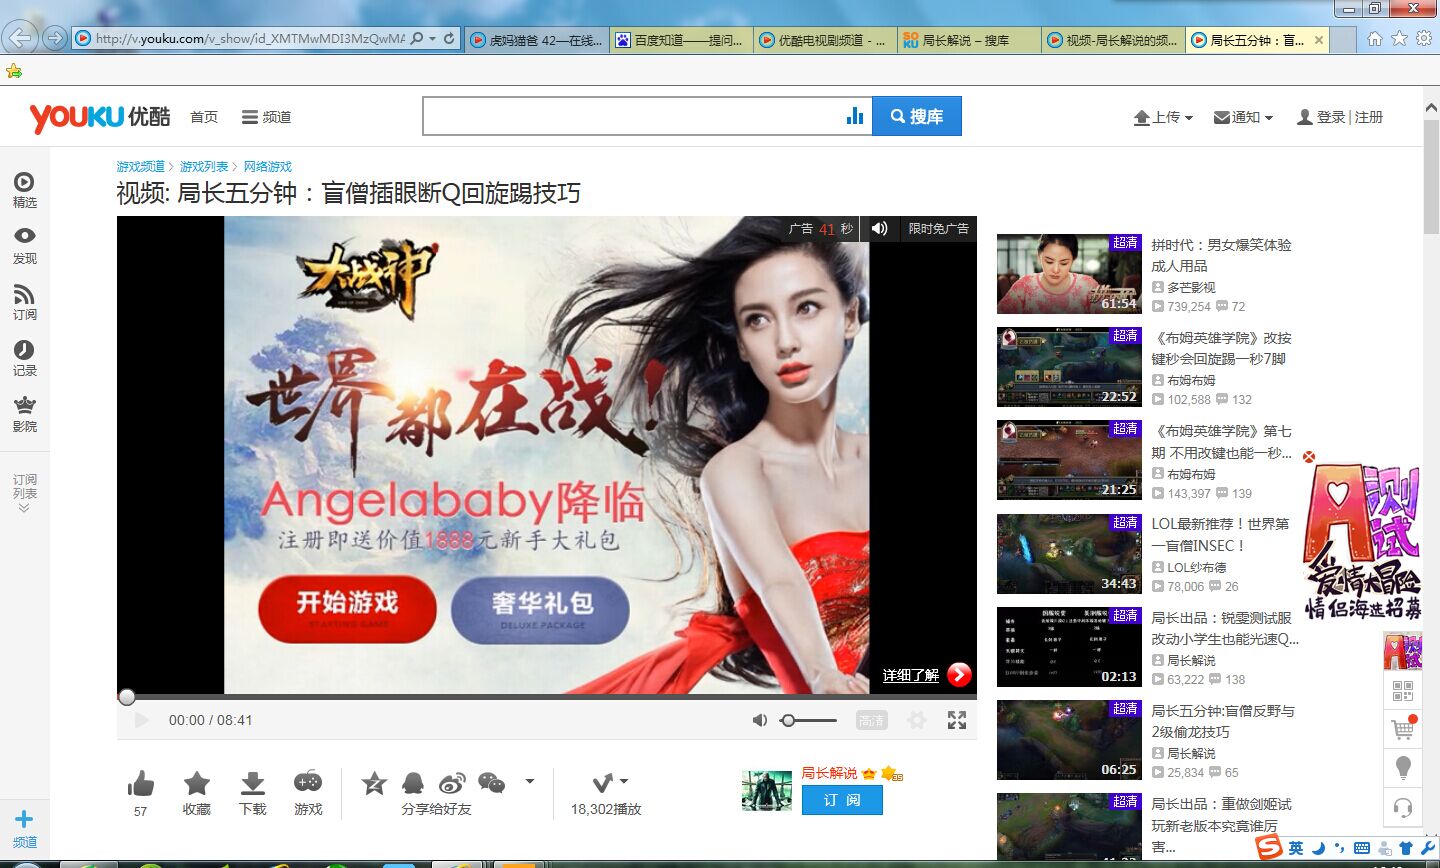Open the player settings gear icon
Screen dimensions: 1440x868
[916, 720]
